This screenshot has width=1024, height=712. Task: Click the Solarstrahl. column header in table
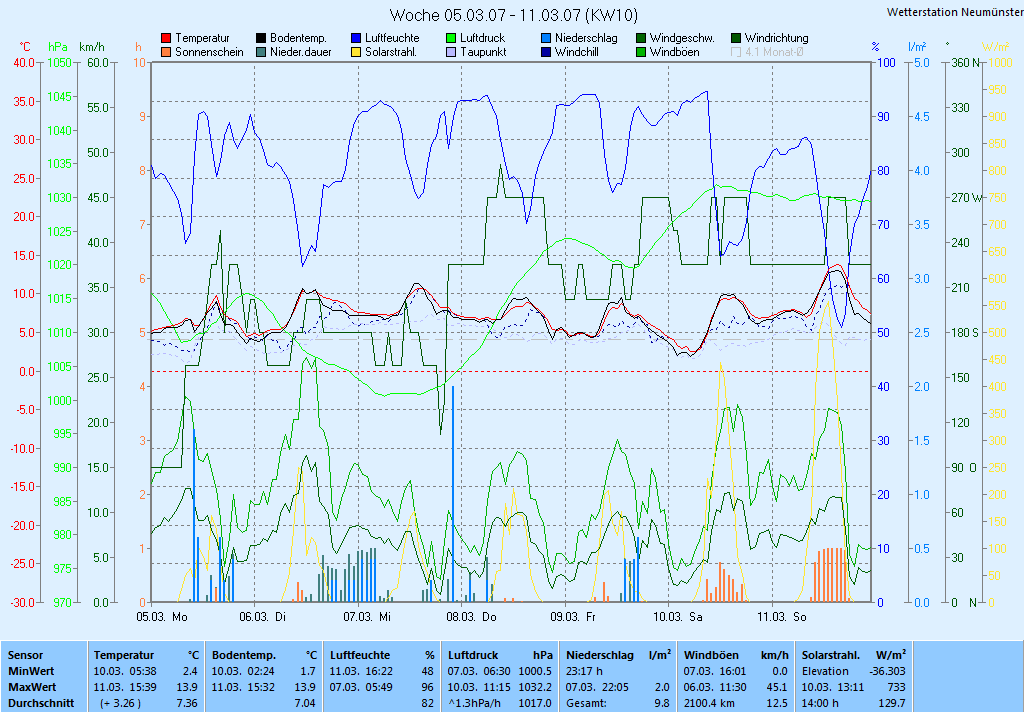point(834,655)
